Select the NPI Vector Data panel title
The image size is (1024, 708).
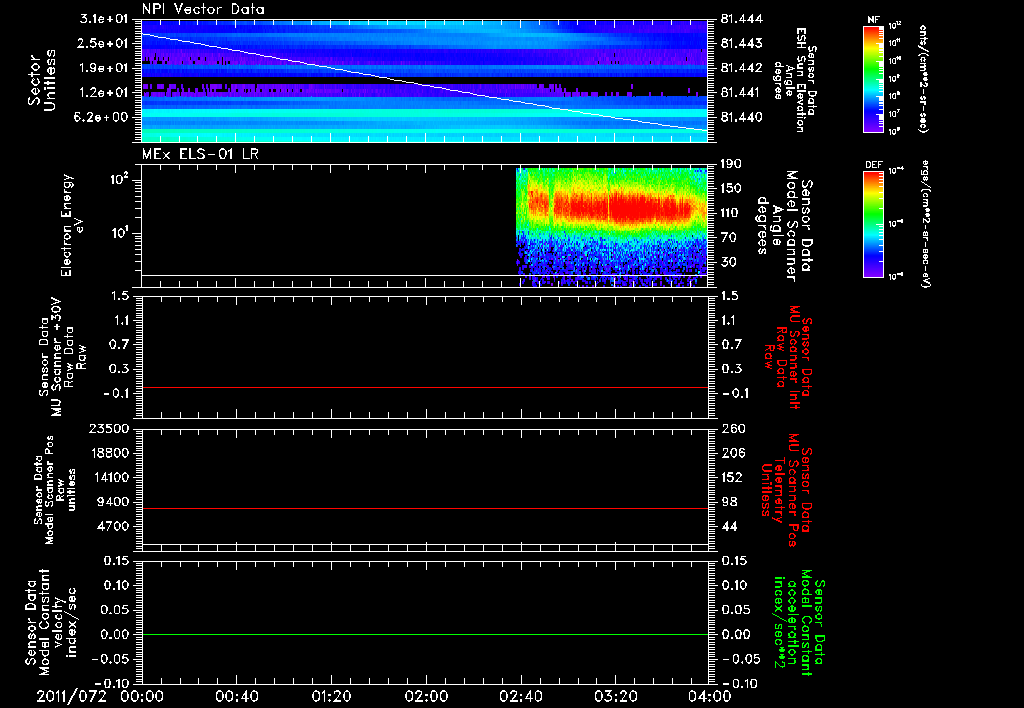coord(203,9)
